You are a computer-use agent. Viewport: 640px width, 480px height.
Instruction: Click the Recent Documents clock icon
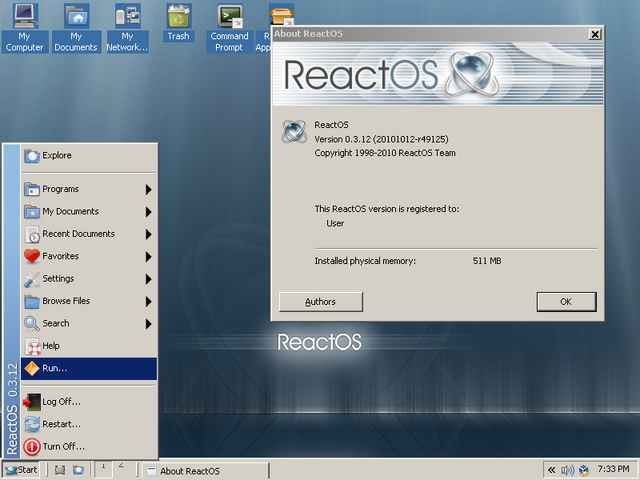click(x=32, y=234)
